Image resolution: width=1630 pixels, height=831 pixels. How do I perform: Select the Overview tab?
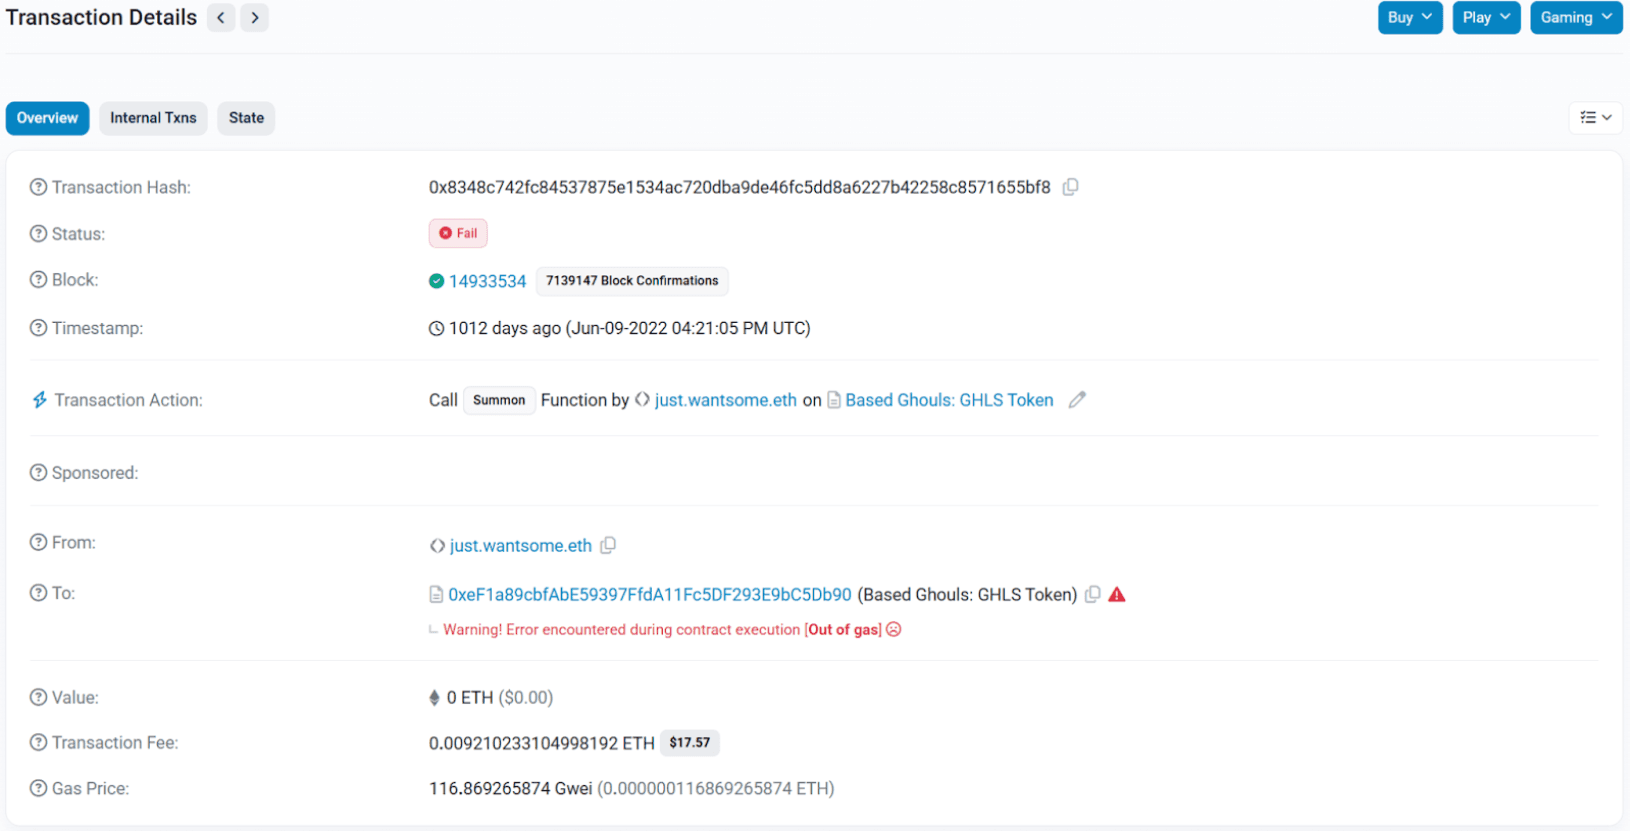point(47,118)
